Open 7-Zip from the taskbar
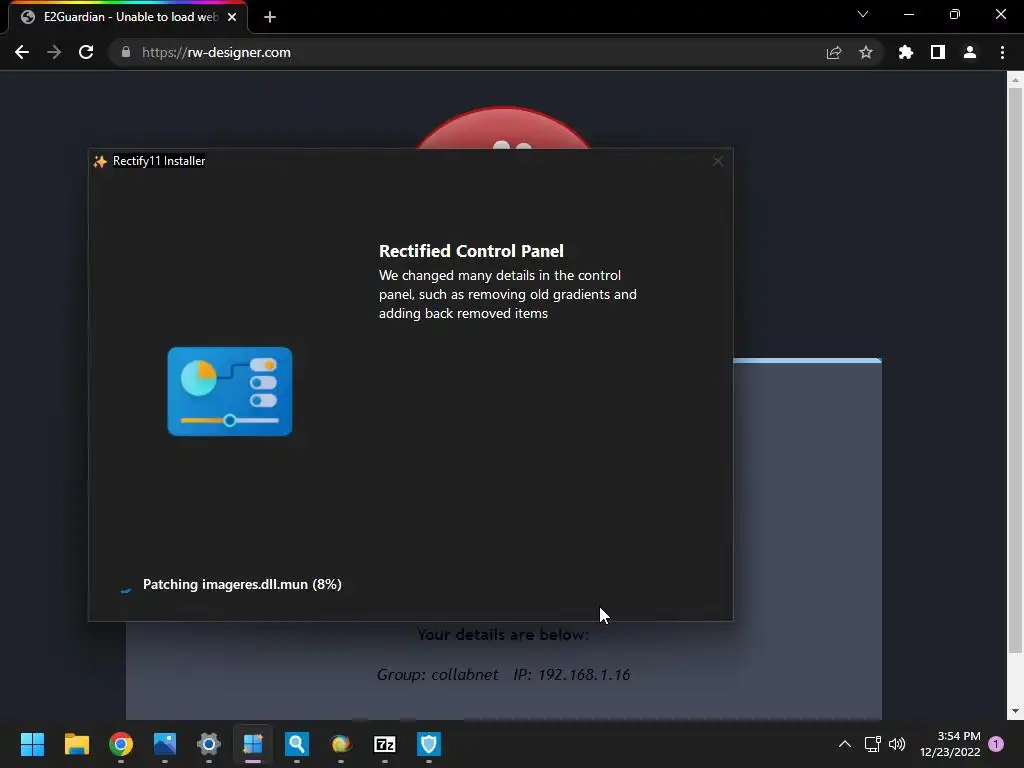Screen dimensions: 1024x768 point(385,744)
